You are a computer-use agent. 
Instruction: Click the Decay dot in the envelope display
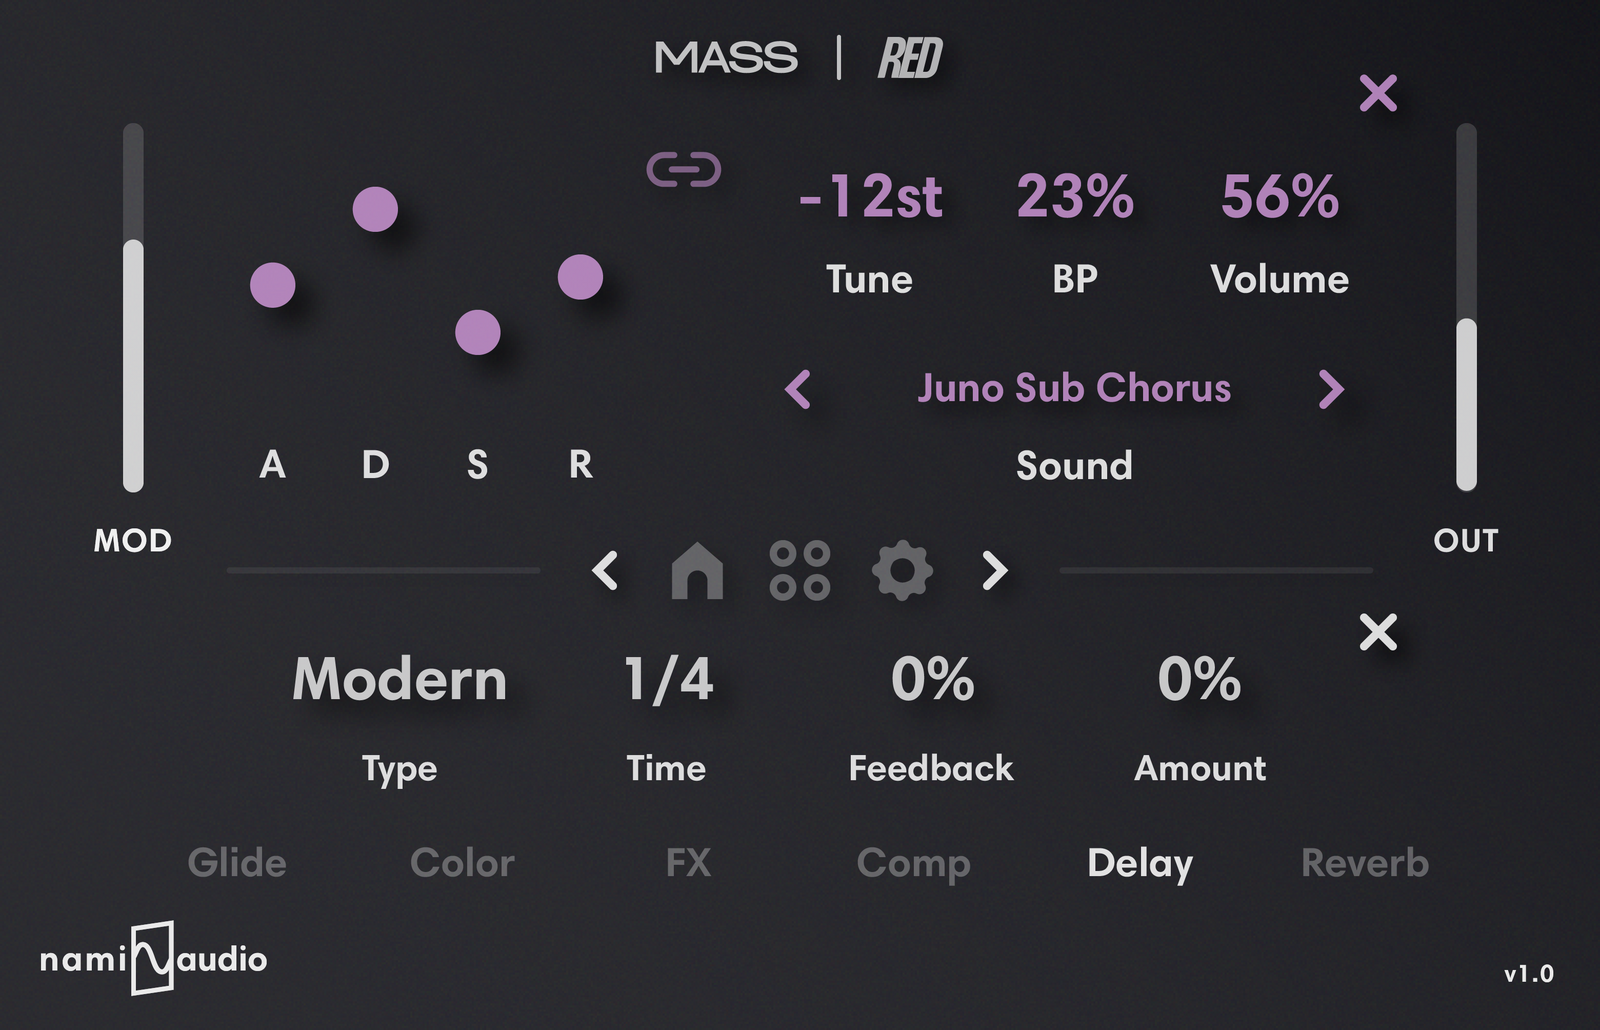pyautogui.click(x=375, y=210)
